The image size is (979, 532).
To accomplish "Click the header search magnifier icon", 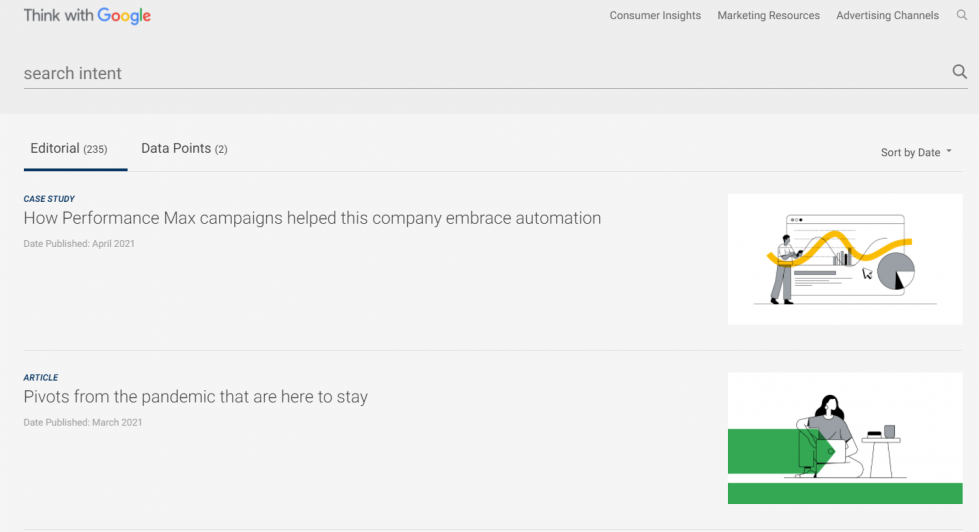I will tap(962, 15).
